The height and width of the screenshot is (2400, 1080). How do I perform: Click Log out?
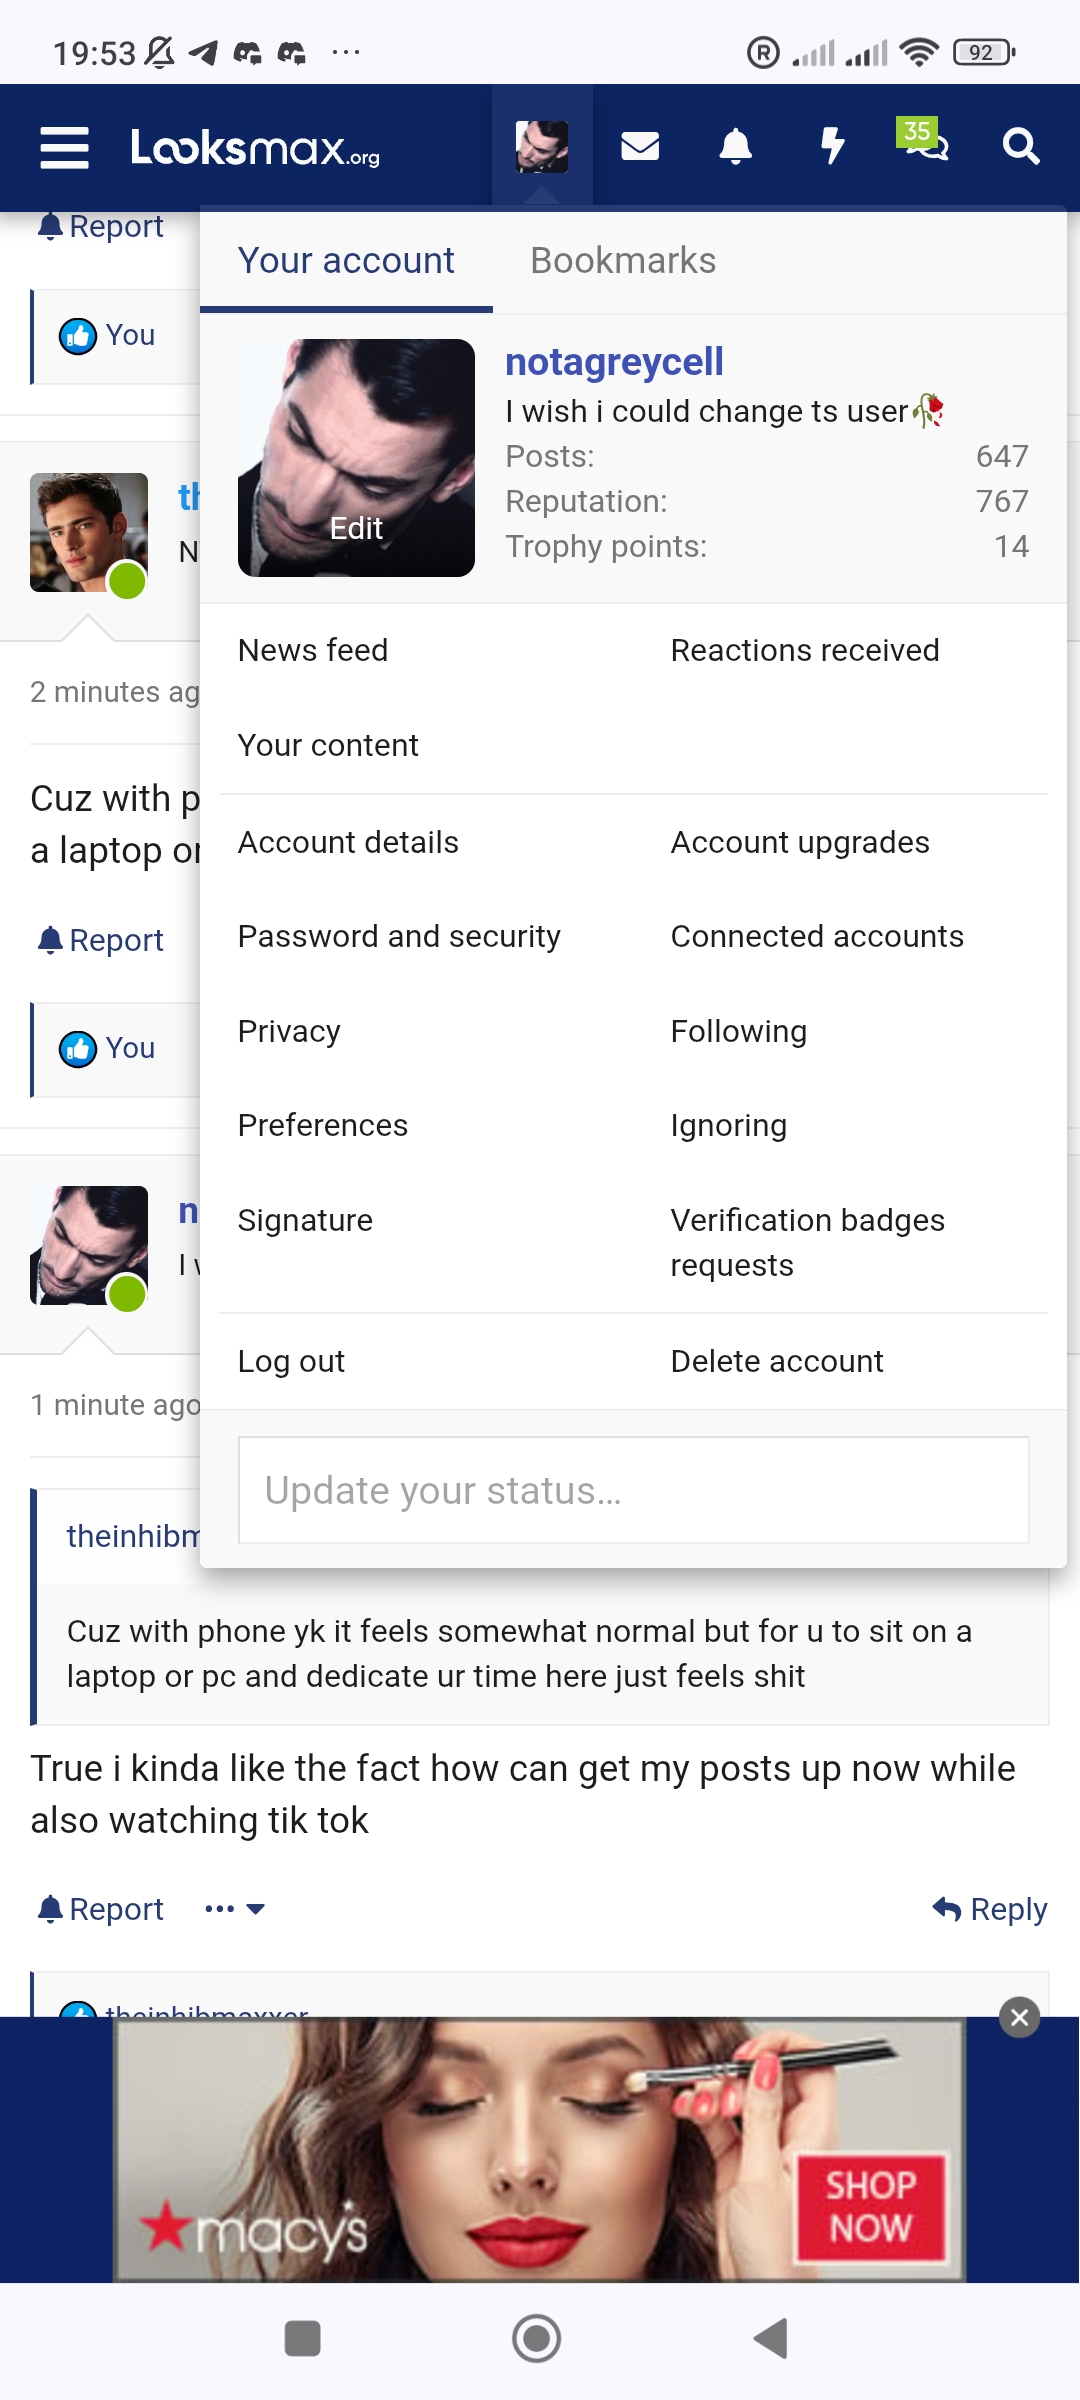291,1360
